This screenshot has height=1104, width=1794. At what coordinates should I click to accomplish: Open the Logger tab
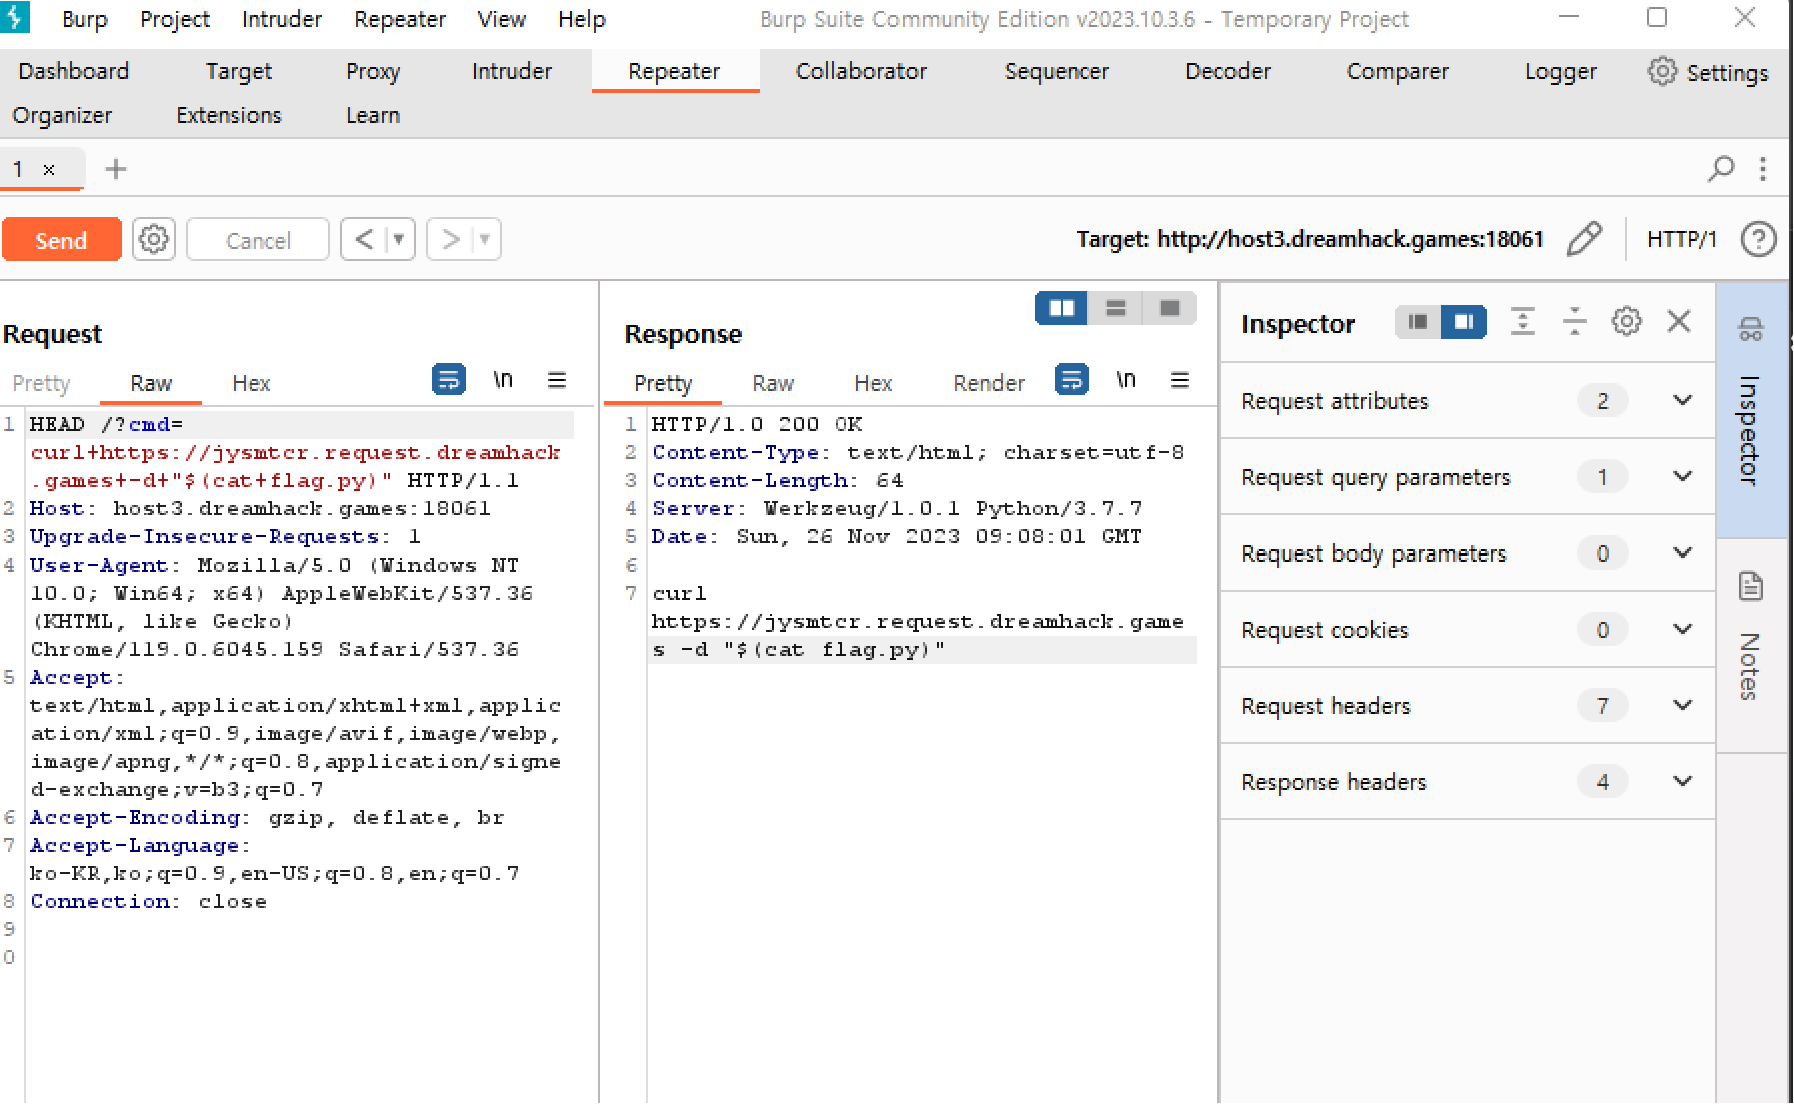click(1560, 71)
